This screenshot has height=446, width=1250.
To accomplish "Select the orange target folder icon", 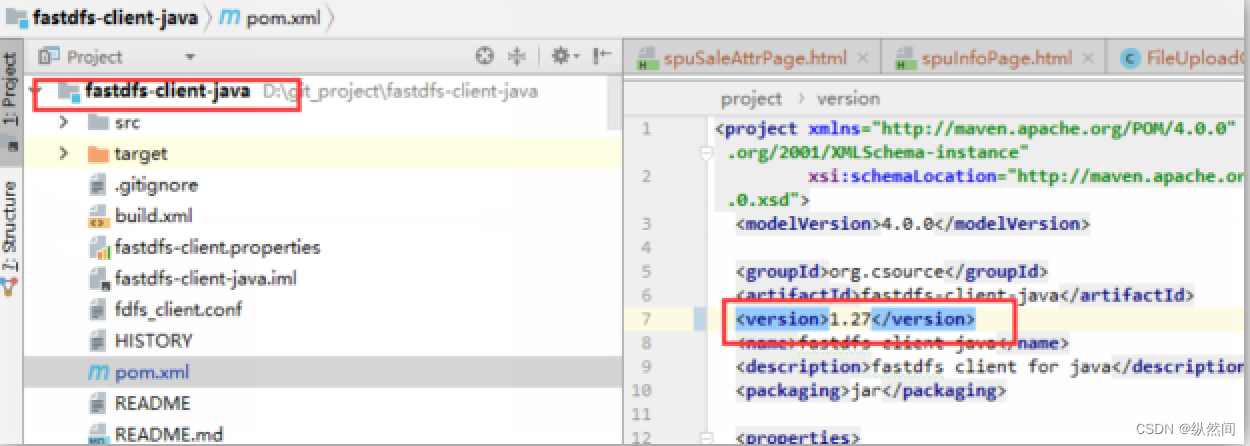I will click(x=97, y=153).
